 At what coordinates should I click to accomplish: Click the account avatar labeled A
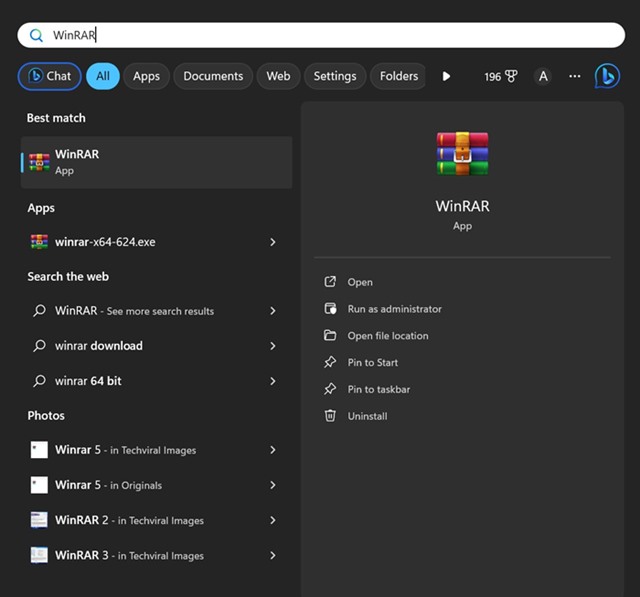coord(543,76)
